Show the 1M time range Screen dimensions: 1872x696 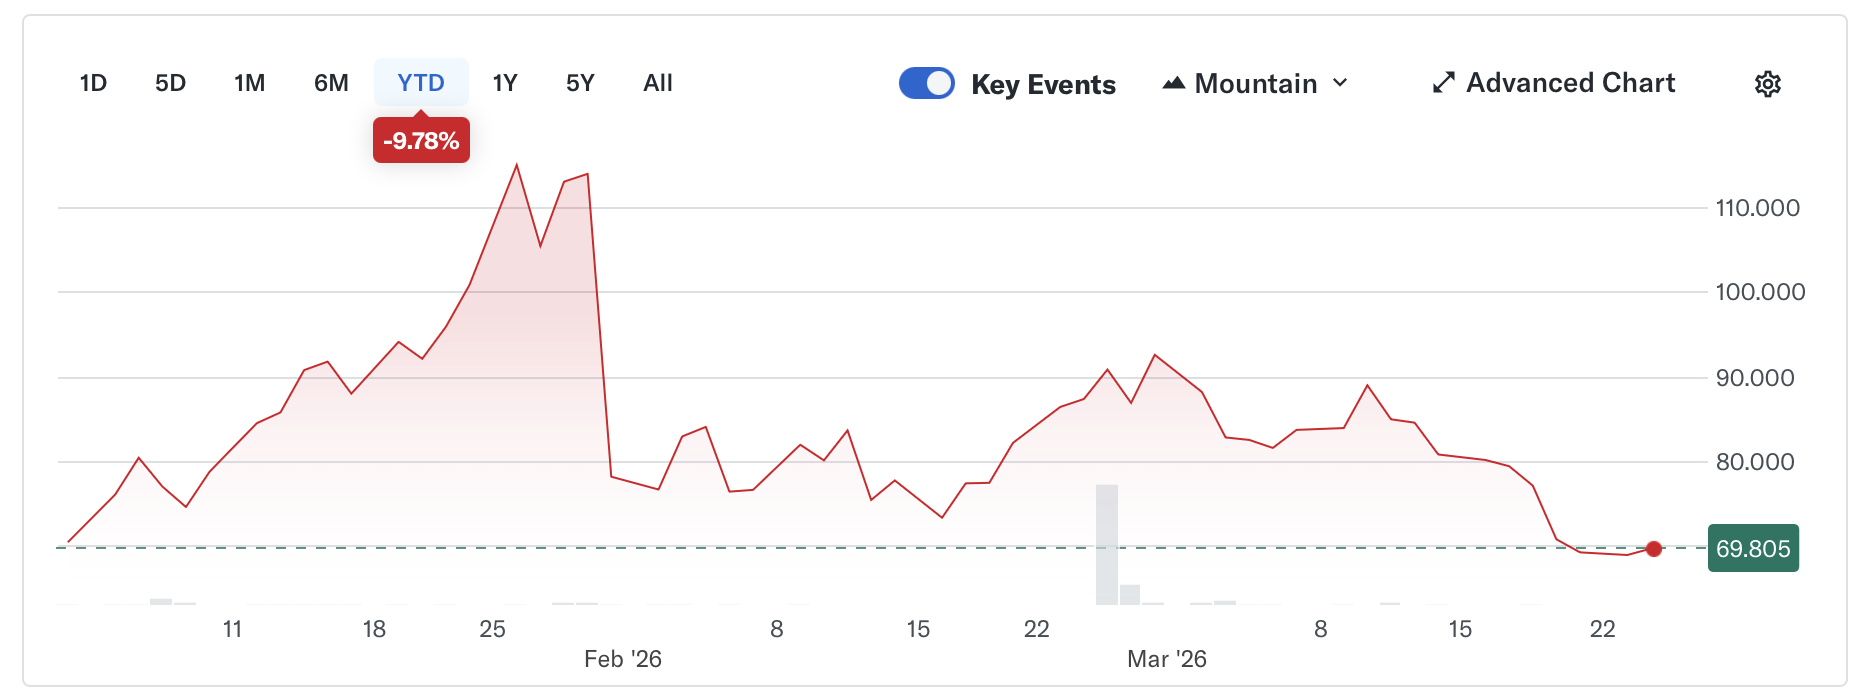[x=249, y=83]
